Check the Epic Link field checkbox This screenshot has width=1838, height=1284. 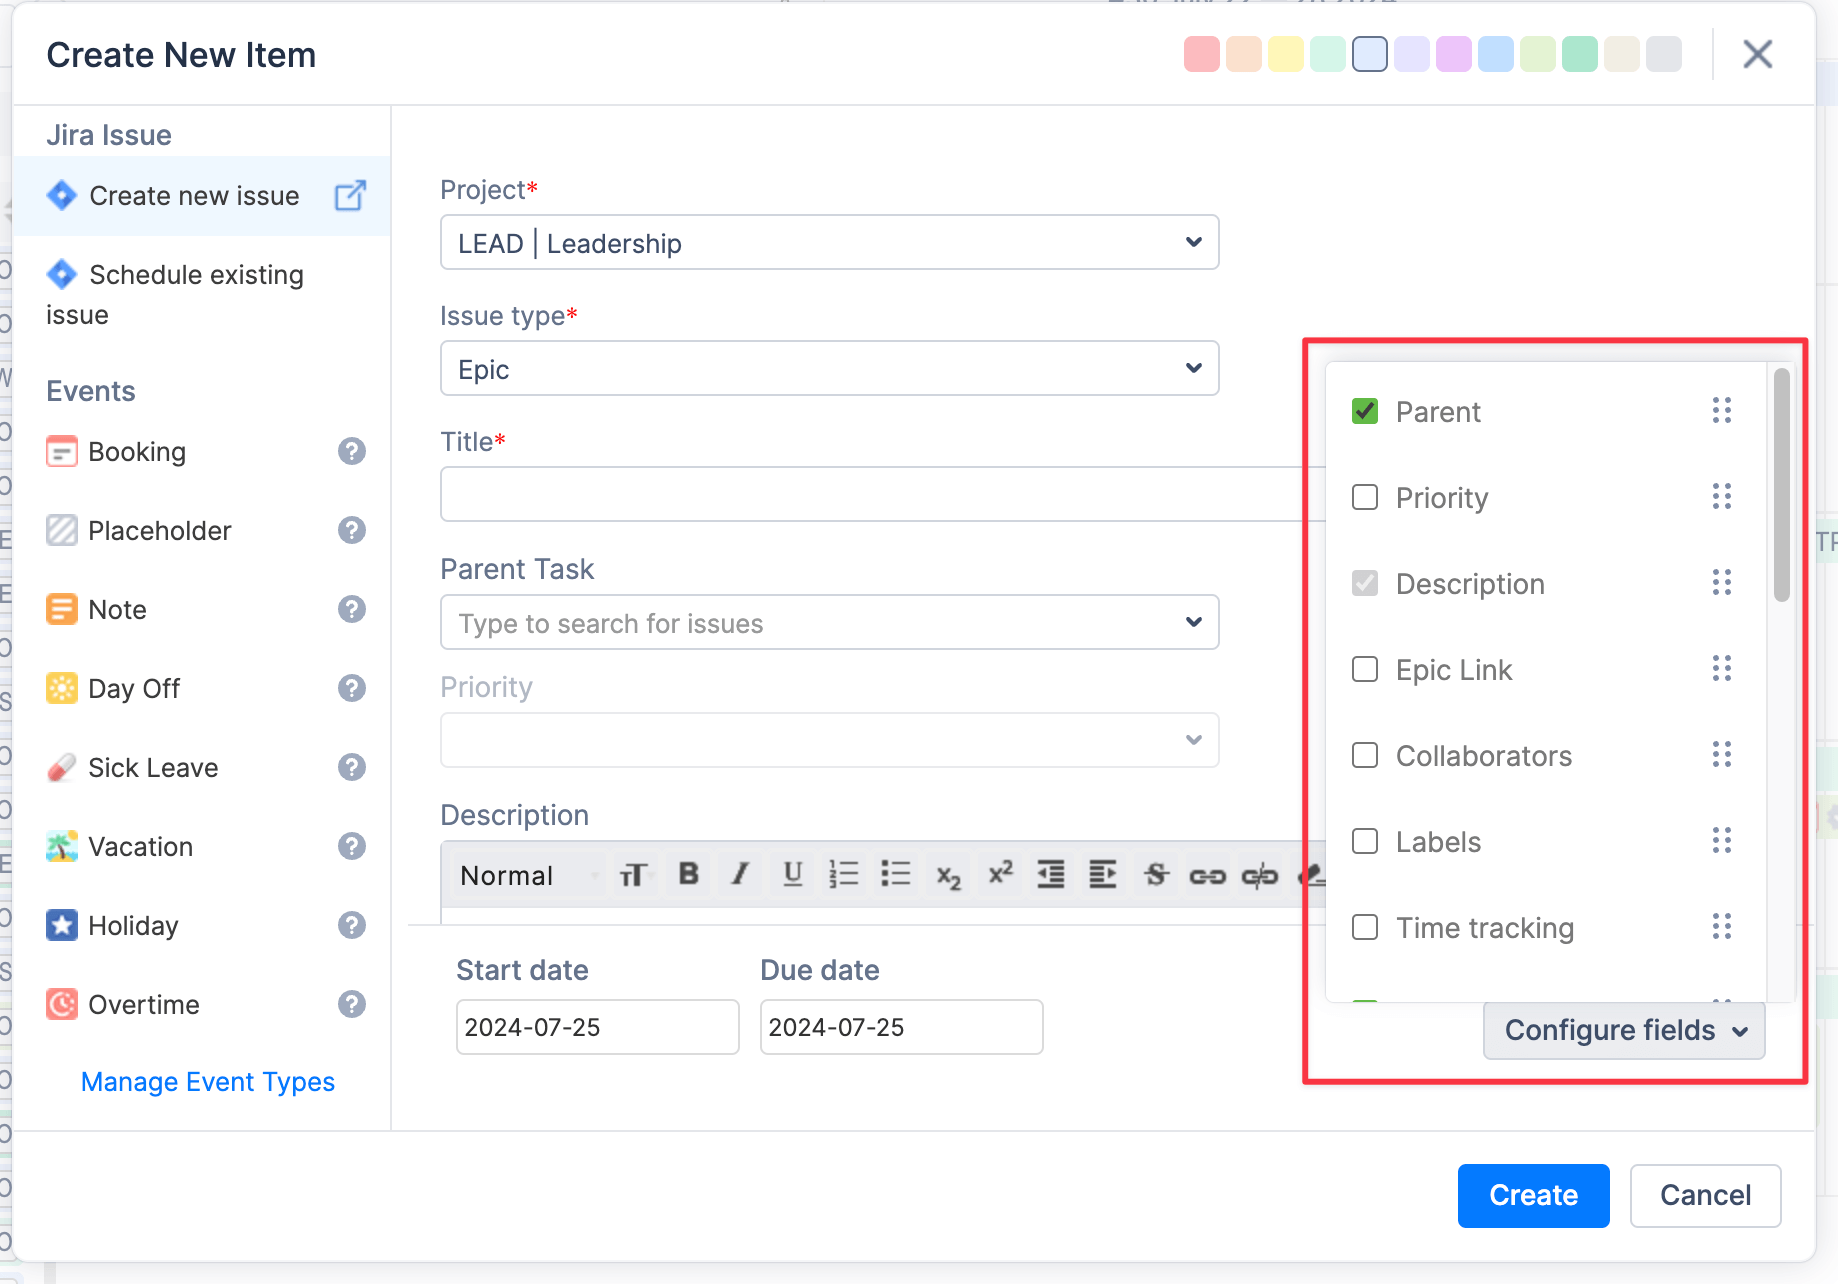coord(1365,669)
